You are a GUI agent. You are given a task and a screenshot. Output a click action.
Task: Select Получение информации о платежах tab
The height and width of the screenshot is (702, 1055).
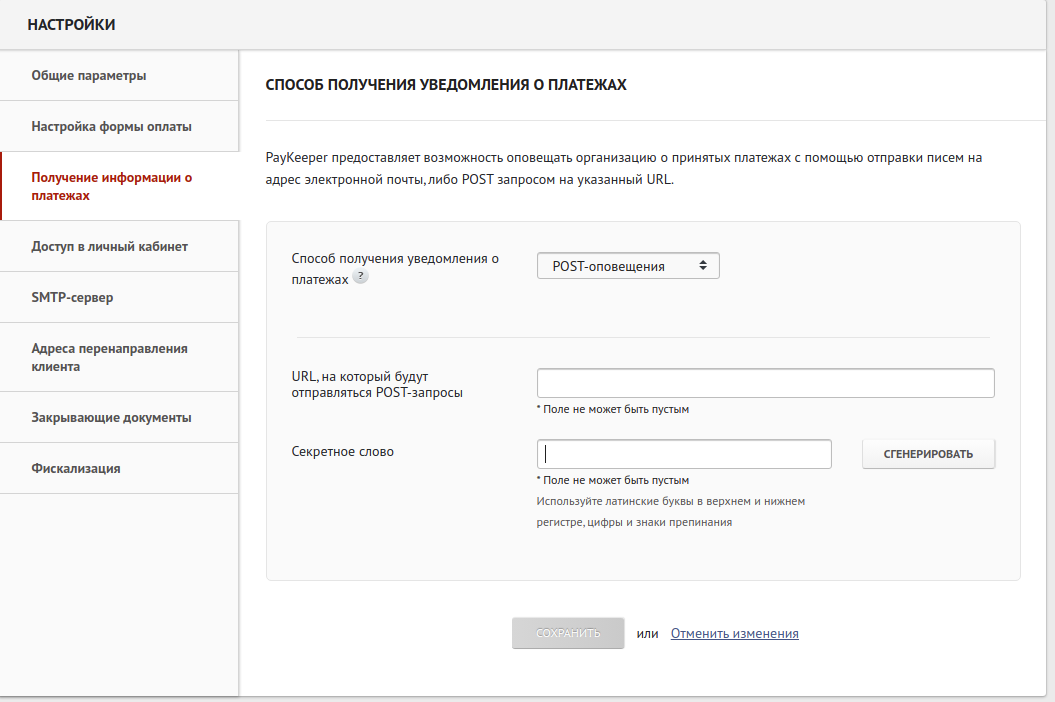(111, 187)
